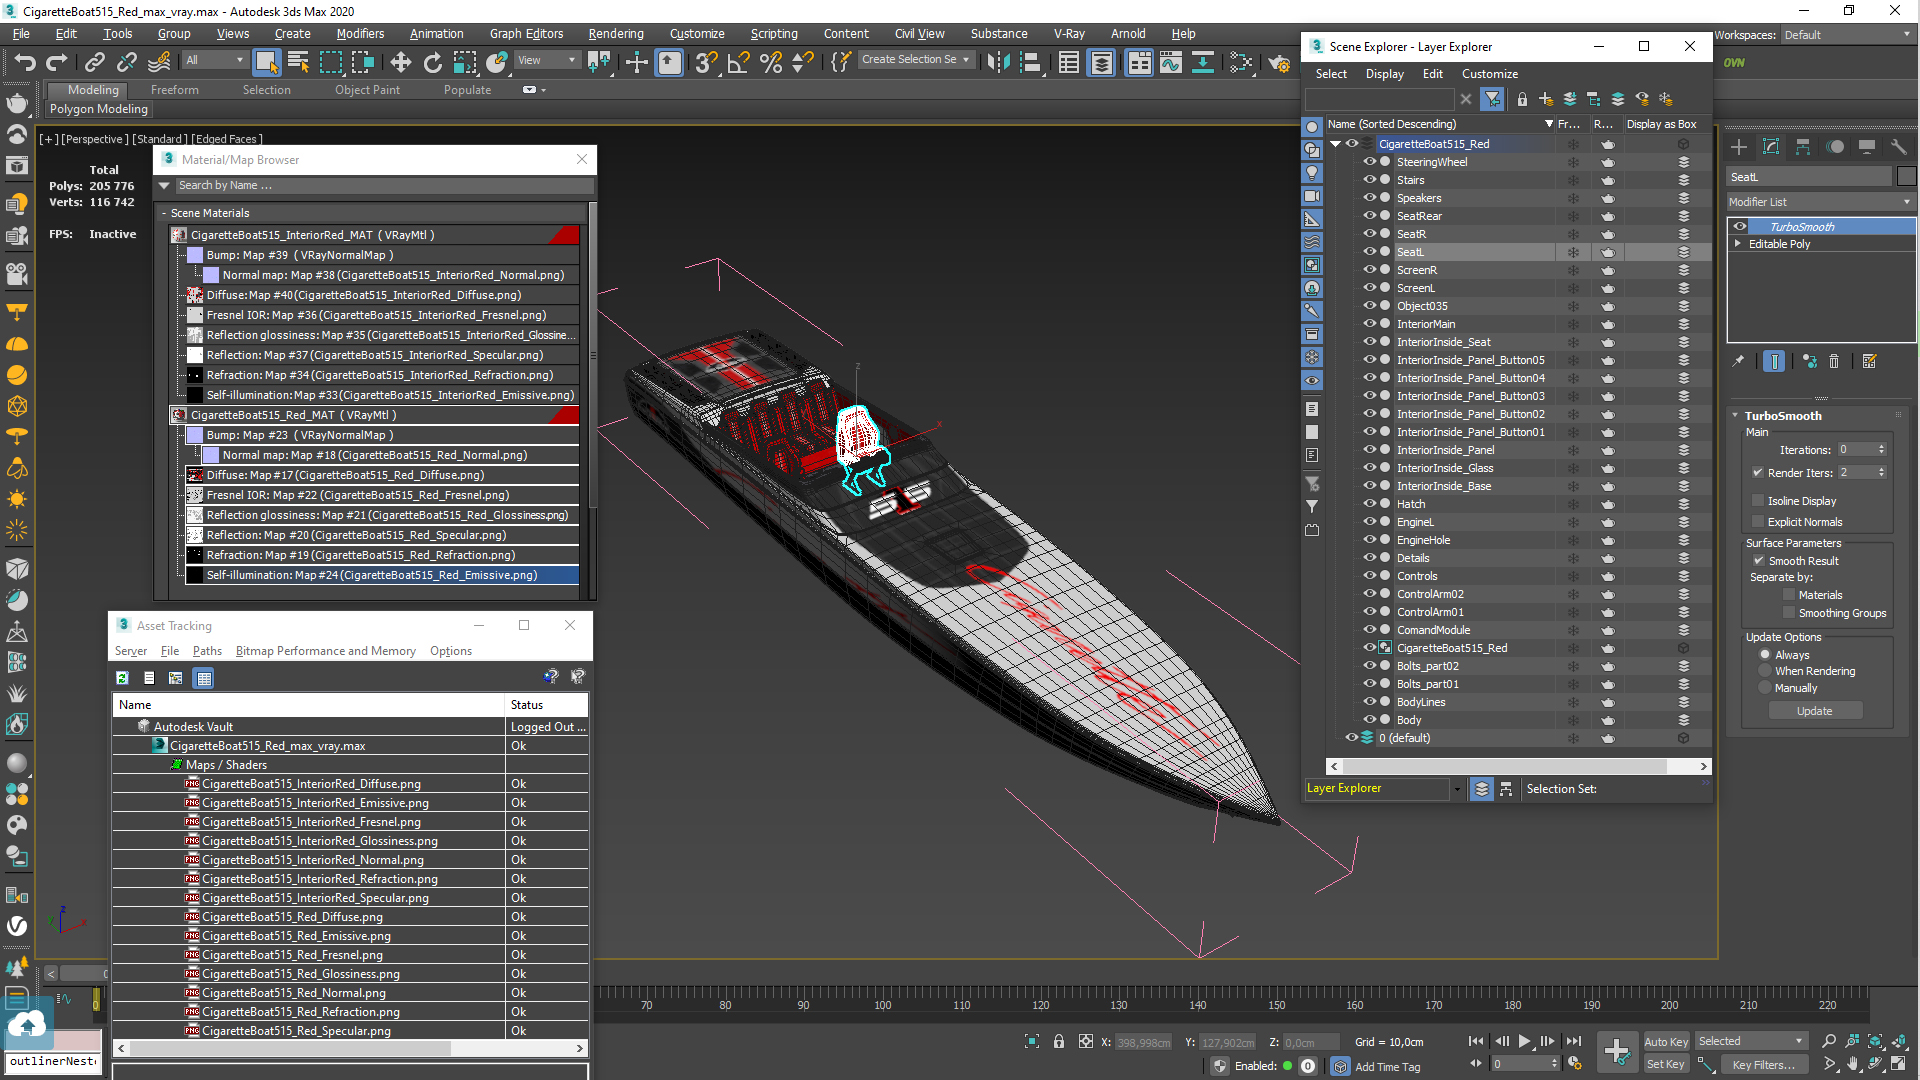
Task: Toggle display filter icon in Scene Explorer
Action: point(1492,99)
